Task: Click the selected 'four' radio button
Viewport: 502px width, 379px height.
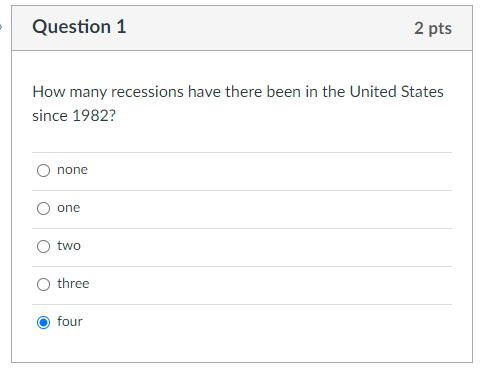Action: 43,322
